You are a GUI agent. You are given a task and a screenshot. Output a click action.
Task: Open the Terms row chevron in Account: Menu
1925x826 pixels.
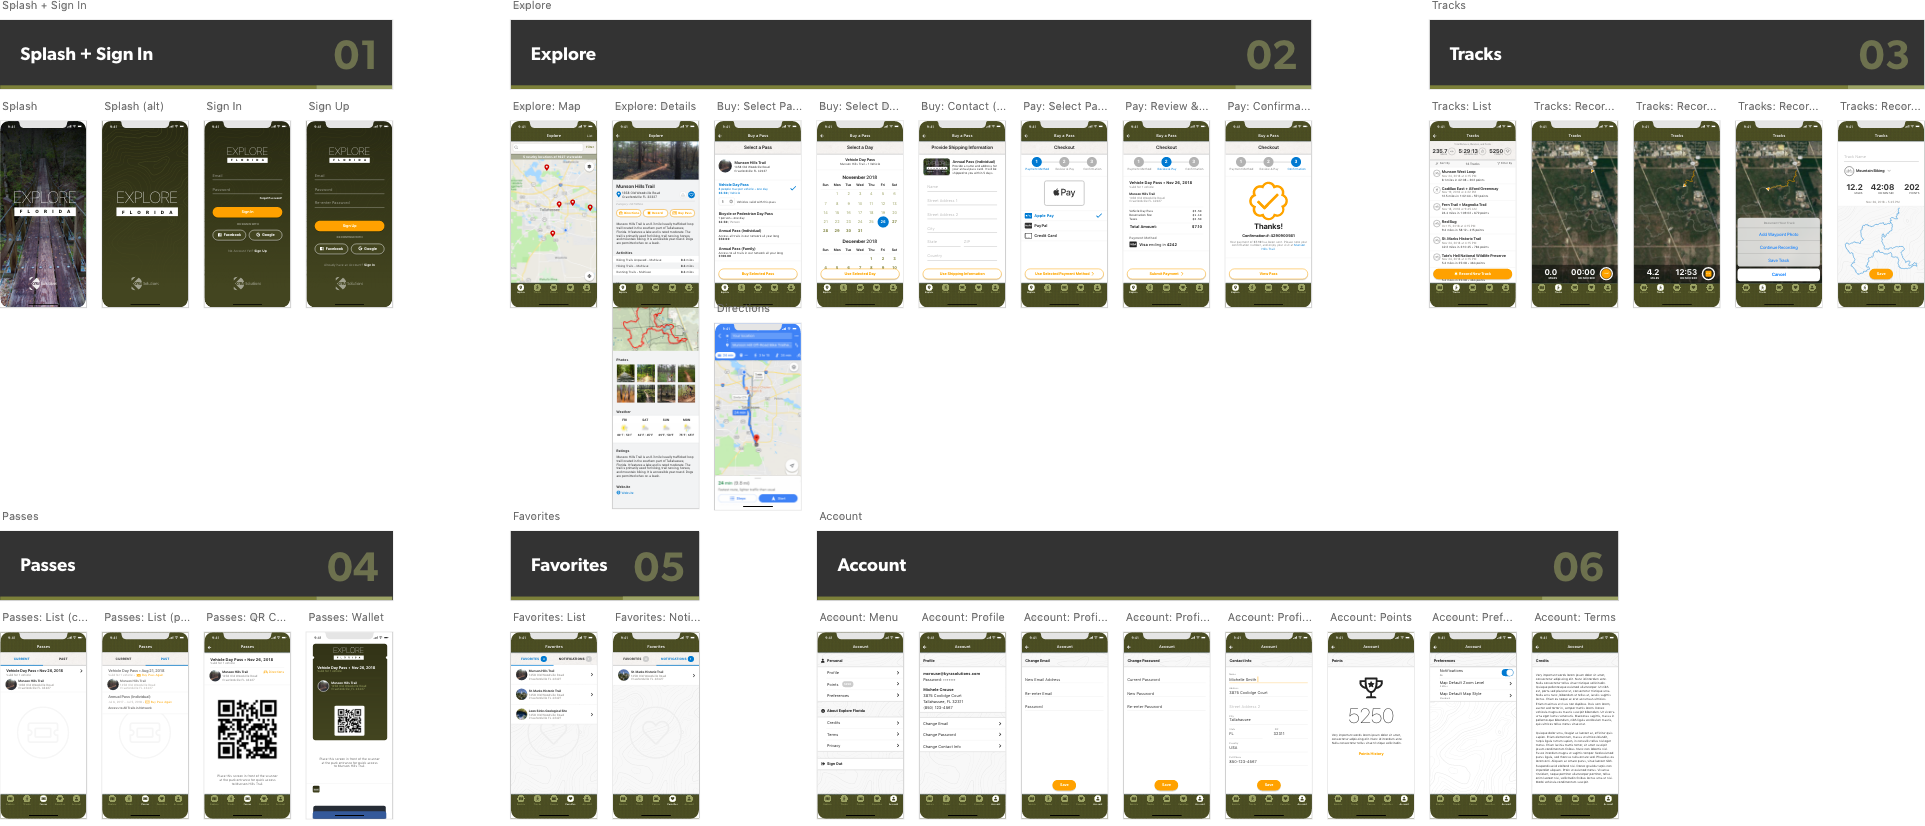(898, 734)
